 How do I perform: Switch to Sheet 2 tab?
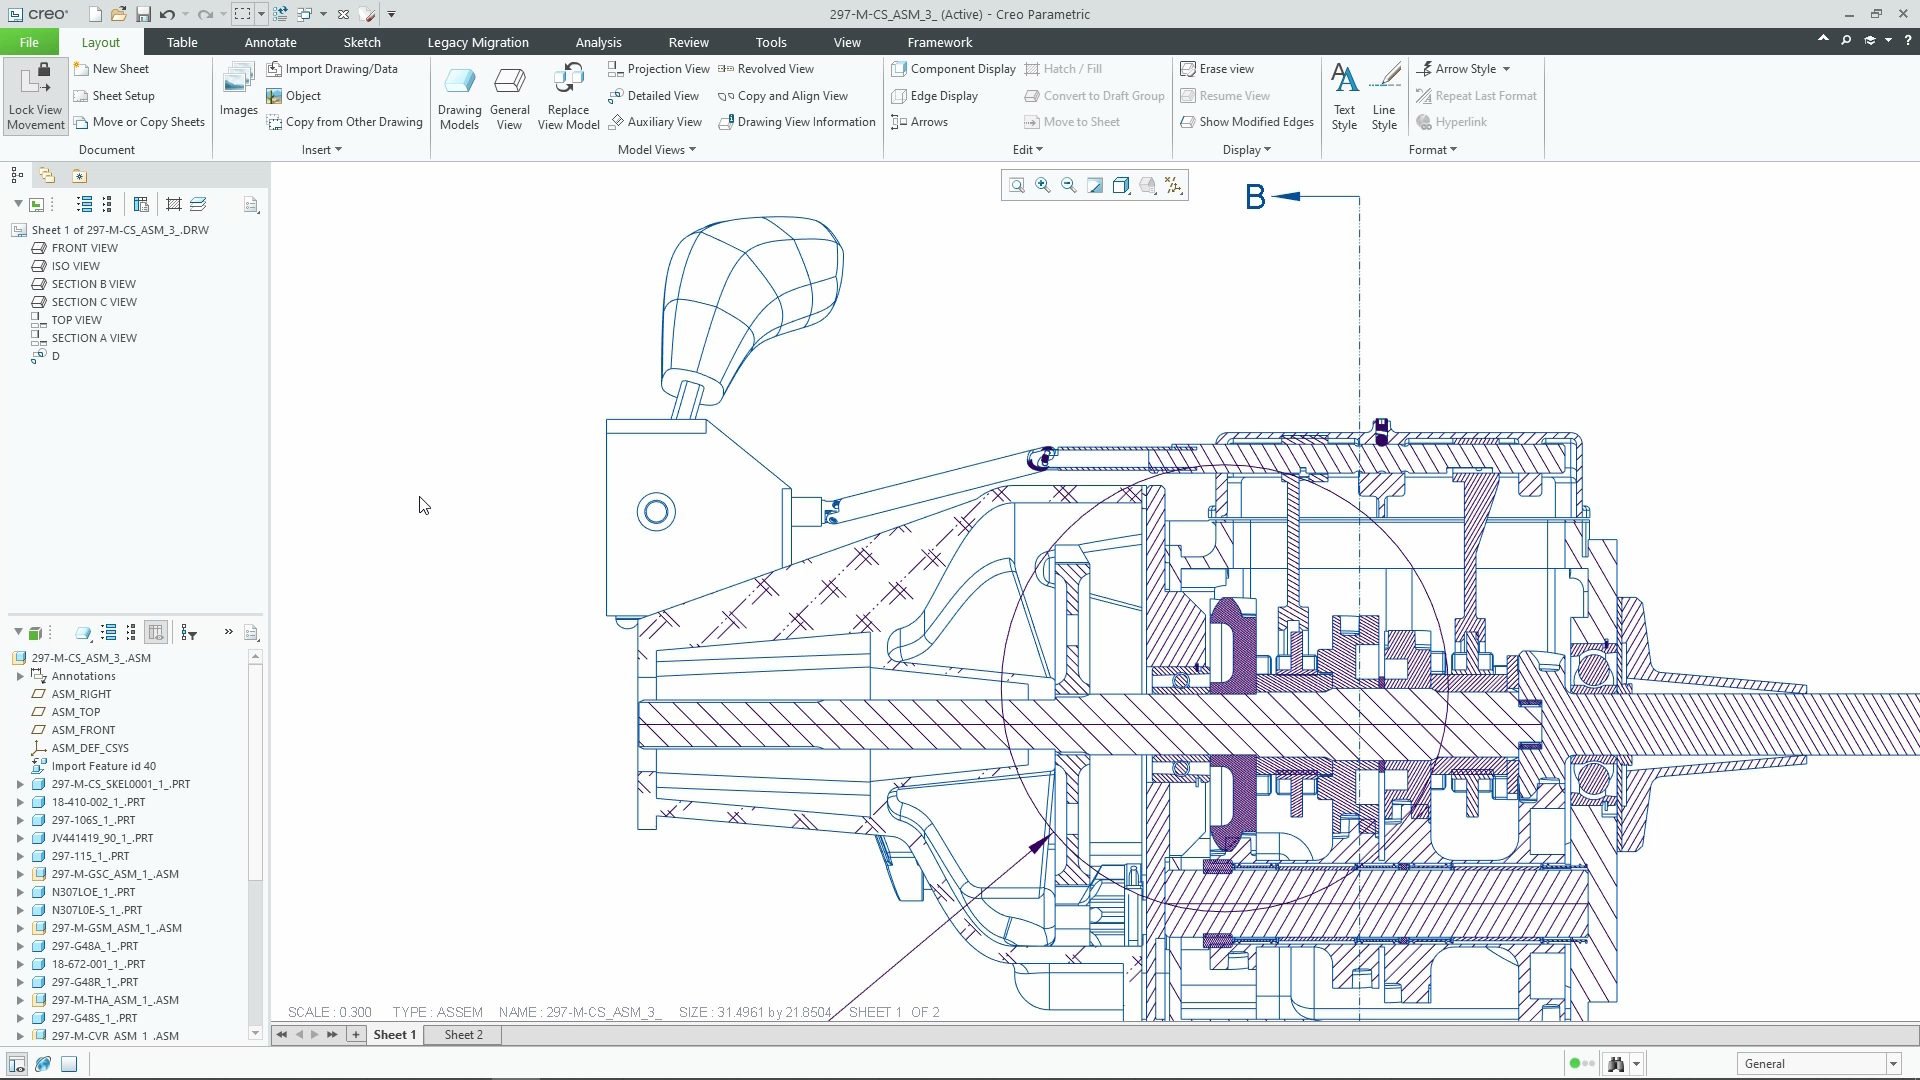463,1035
